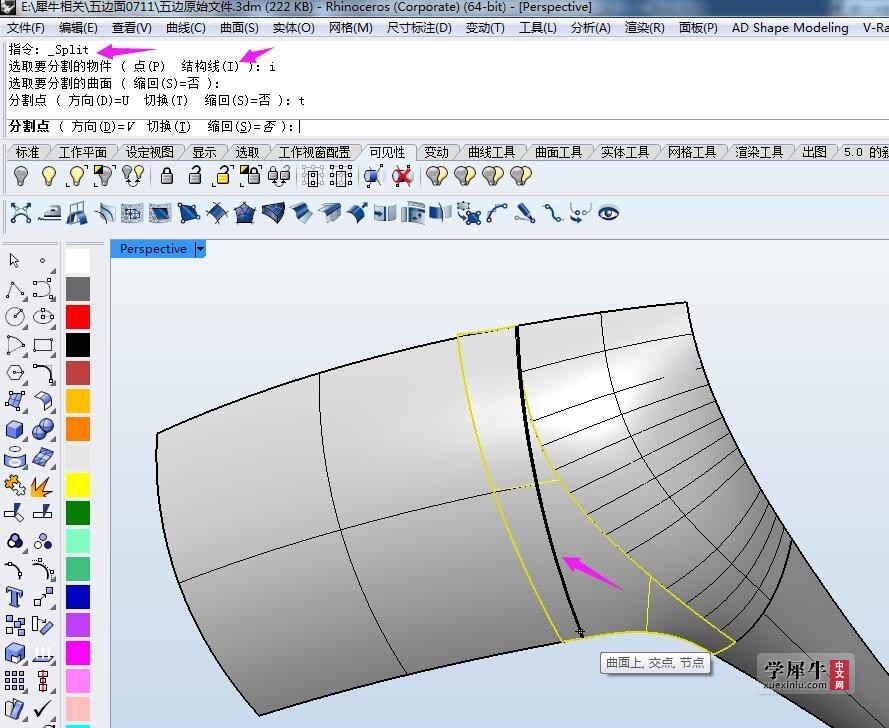The height and width of the screenshot is (728, 889).
Task: Switch to the 标准 toolbar tab
Action: pyautogui.click(x=27, y=152)
